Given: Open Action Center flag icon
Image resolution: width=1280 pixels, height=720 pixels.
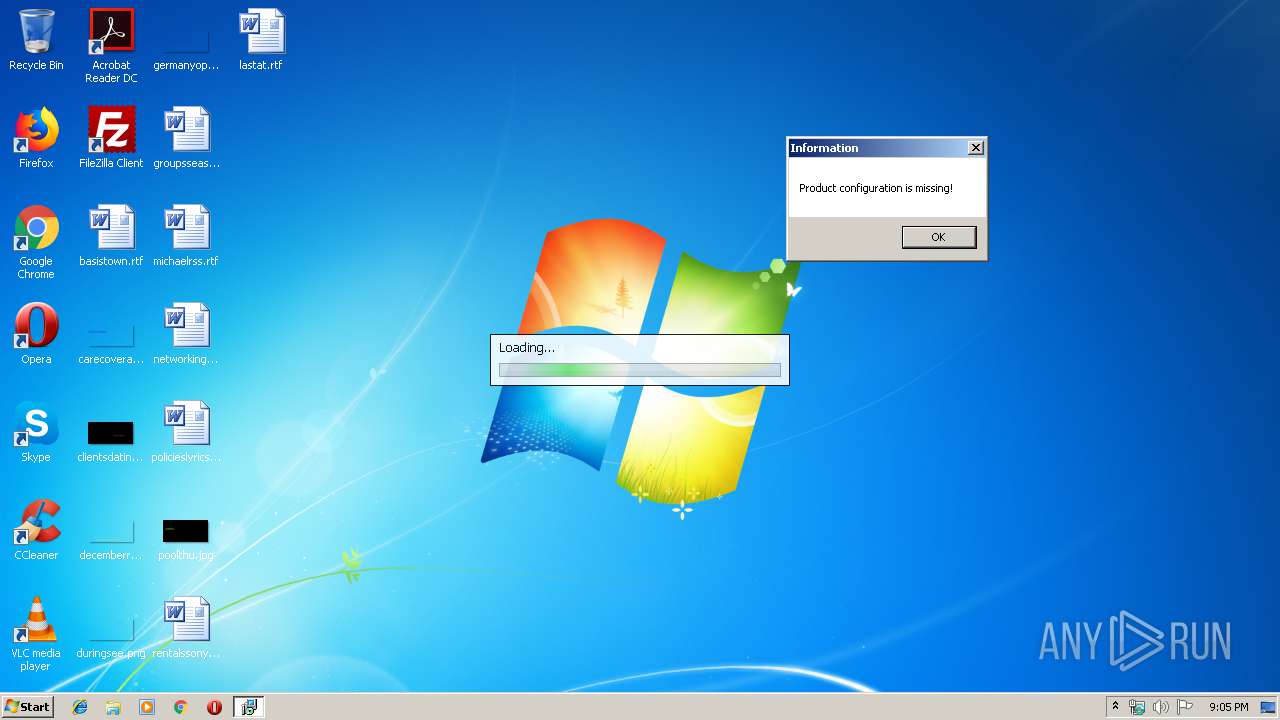Looking at the screenshot, I should click(1185, 707).
